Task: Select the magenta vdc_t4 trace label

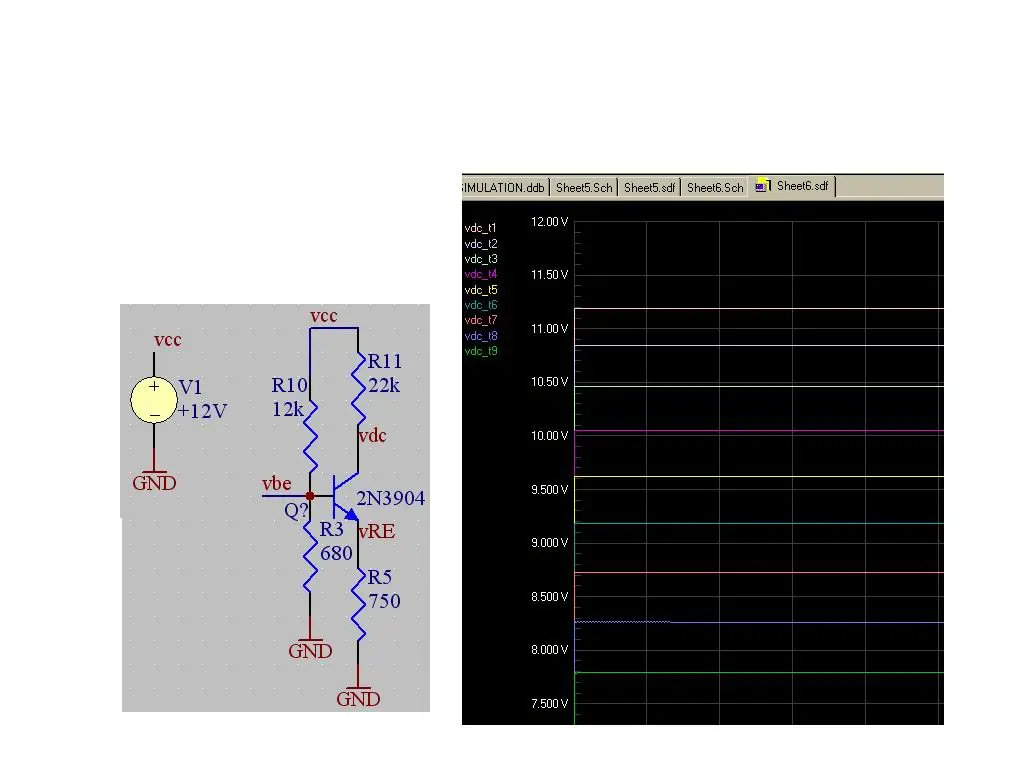Action: (481, 274)
